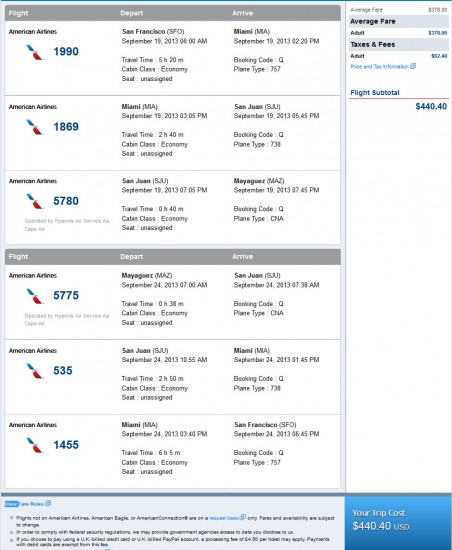Open the View Fare Rules link

pyautogui.click(x=24, y=504)
